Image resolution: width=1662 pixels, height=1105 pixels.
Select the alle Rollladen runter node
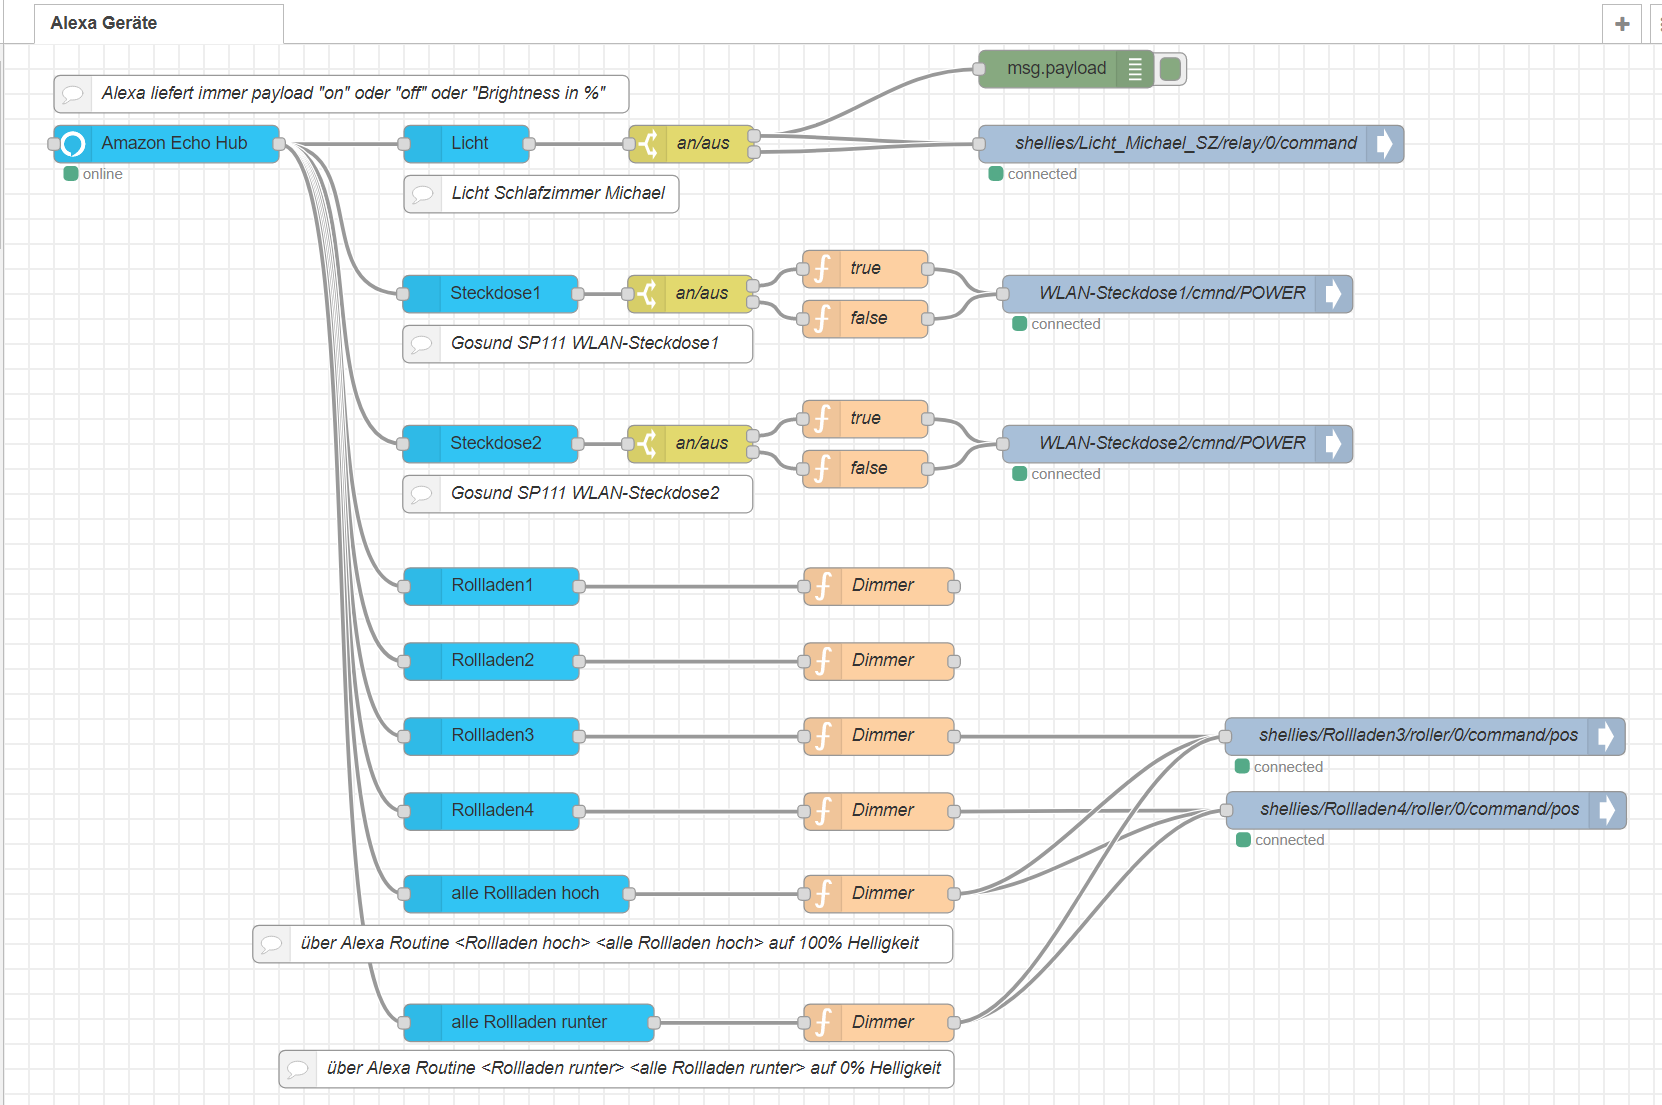point(529,1023)
